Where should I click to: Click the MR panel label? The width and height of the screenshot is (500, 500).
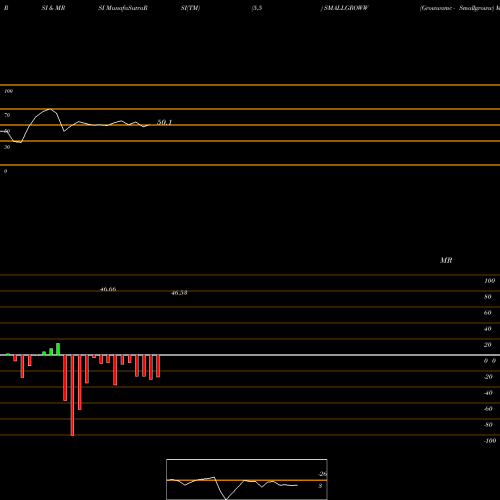point(446,260)
